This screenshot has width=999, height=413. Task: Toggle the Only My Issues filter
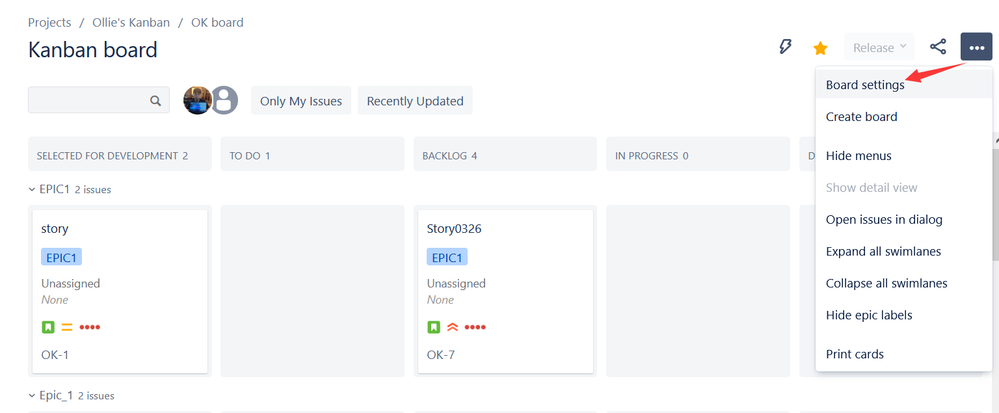pos(301,101)
